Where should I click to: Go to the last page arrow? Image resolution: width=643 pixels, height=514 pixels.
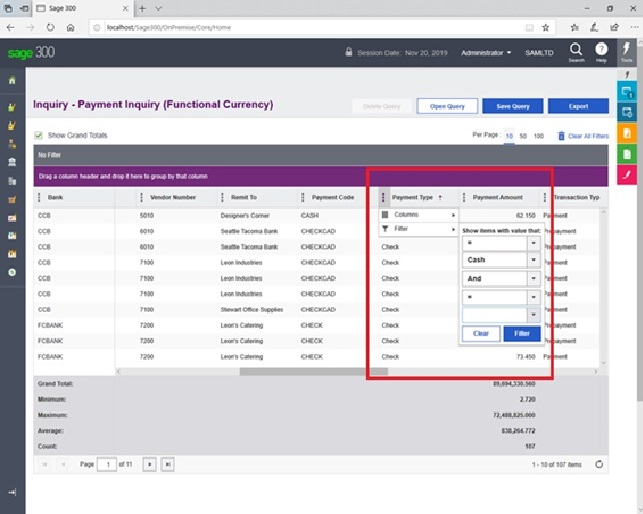click(x=168, y=464)
